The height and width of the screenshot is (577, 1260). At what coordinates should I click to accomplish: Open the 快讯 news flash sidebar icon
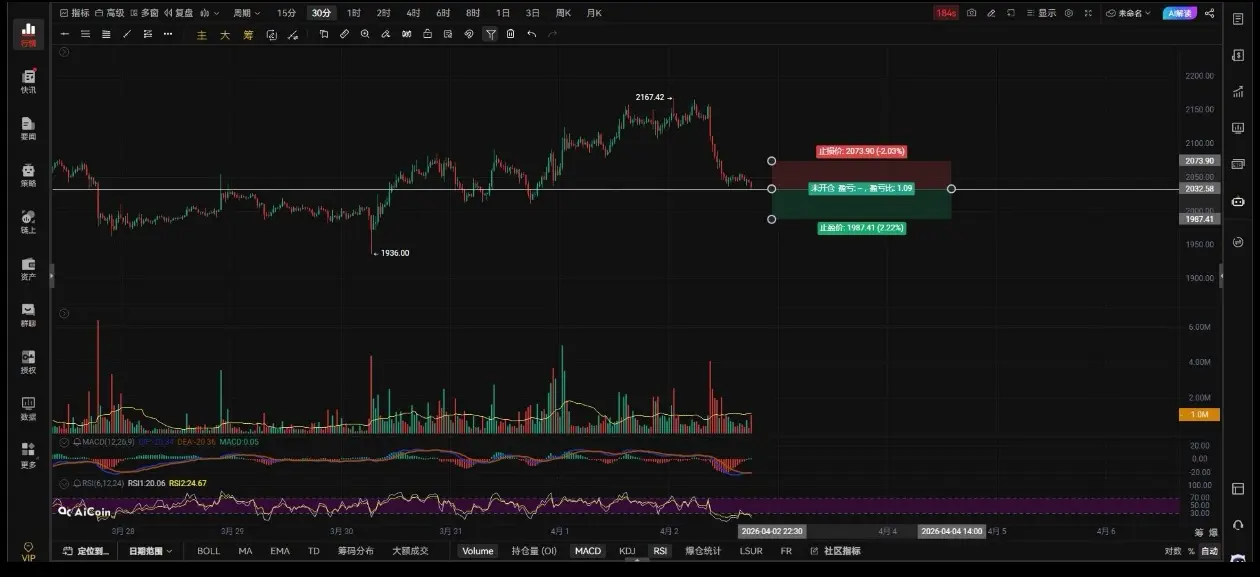28,82
